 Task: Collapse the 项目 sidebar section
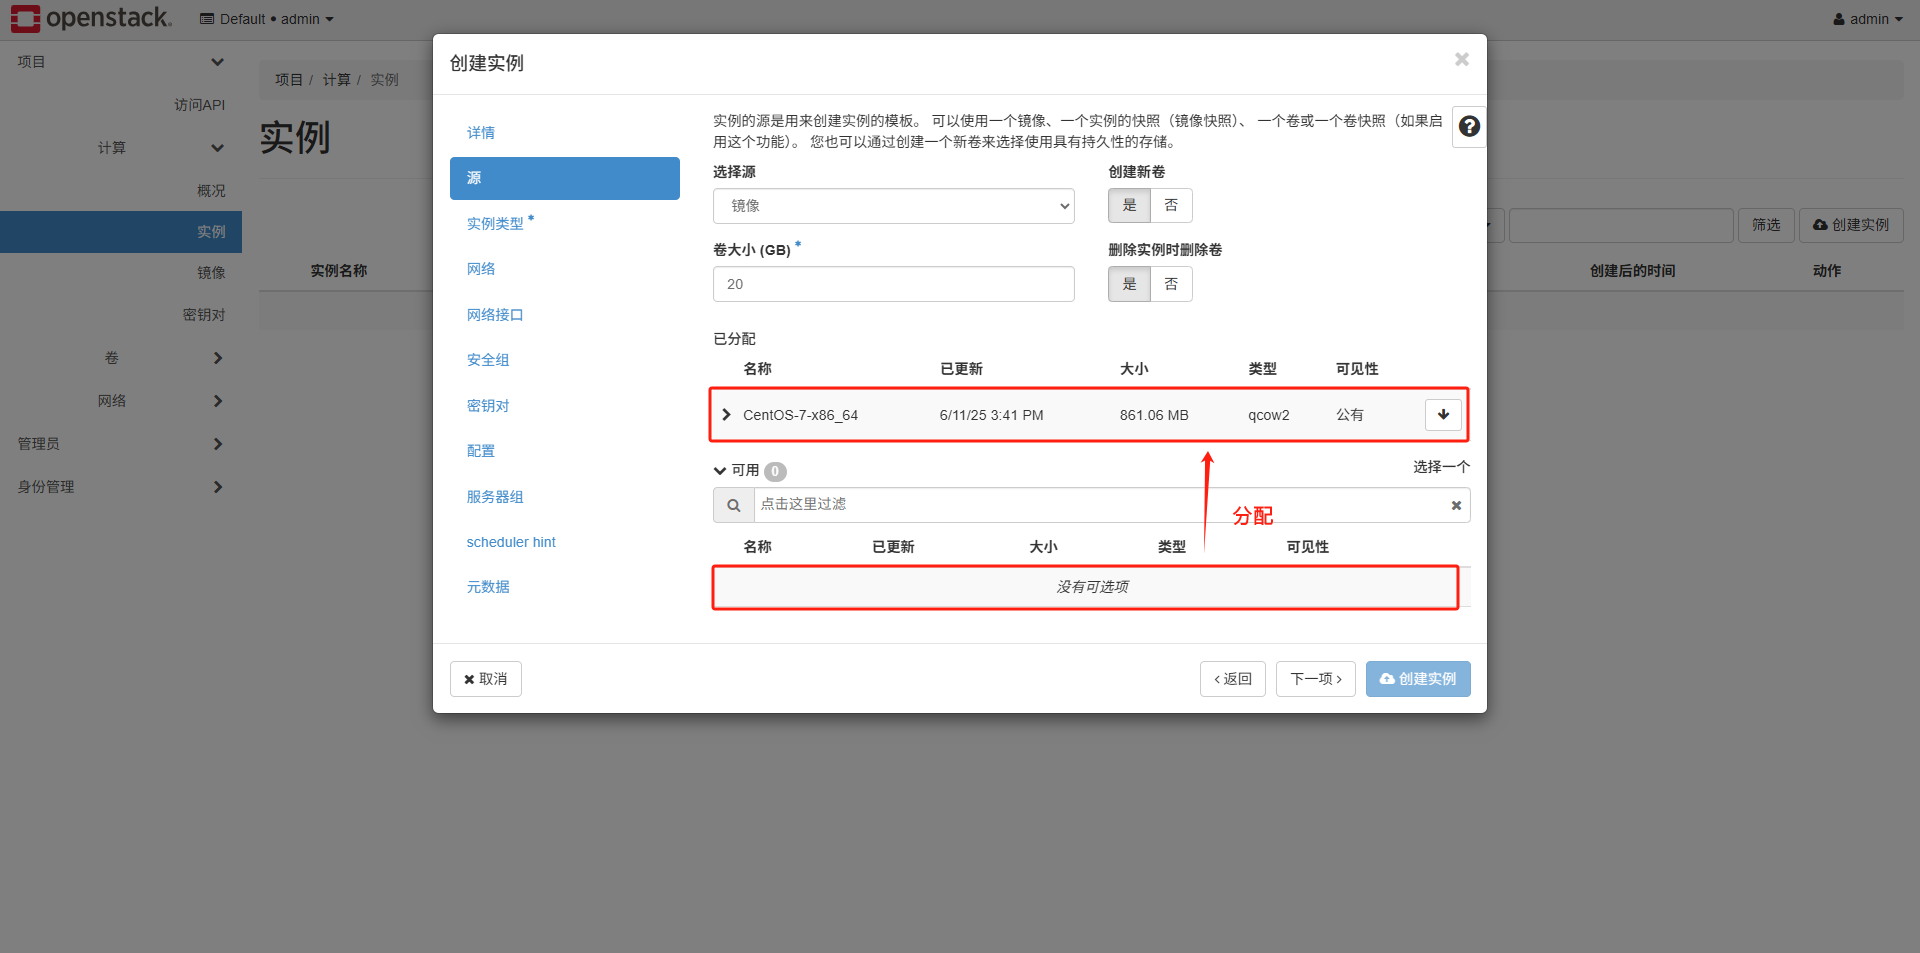(x=121, y=62)
